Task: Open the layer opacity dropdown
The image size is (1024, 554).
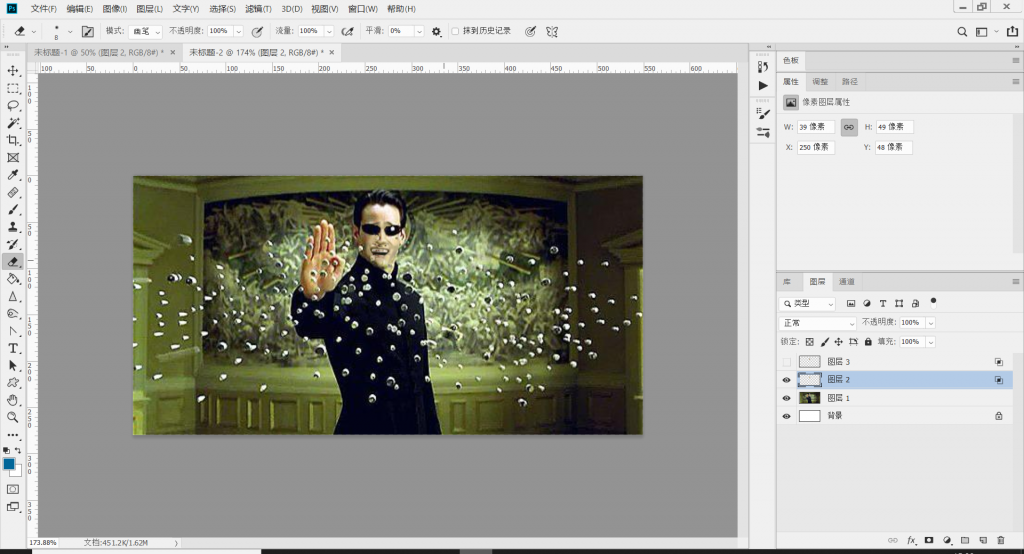Action: [x=931, y=323]
